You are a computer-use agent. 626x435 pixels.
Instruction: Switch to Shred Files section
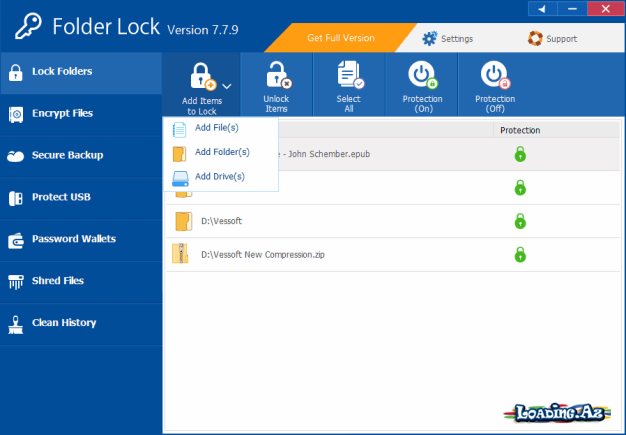[x=81, y=282]
